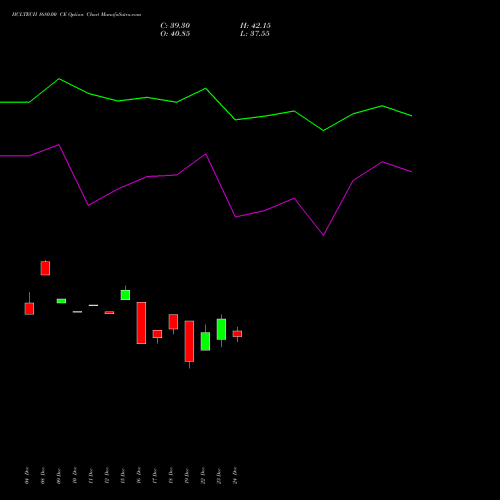This screenshot has height=500, width=500.
Task: Select the 04 Dec date label
Action: pyautogui.click(x=27, y=475)
